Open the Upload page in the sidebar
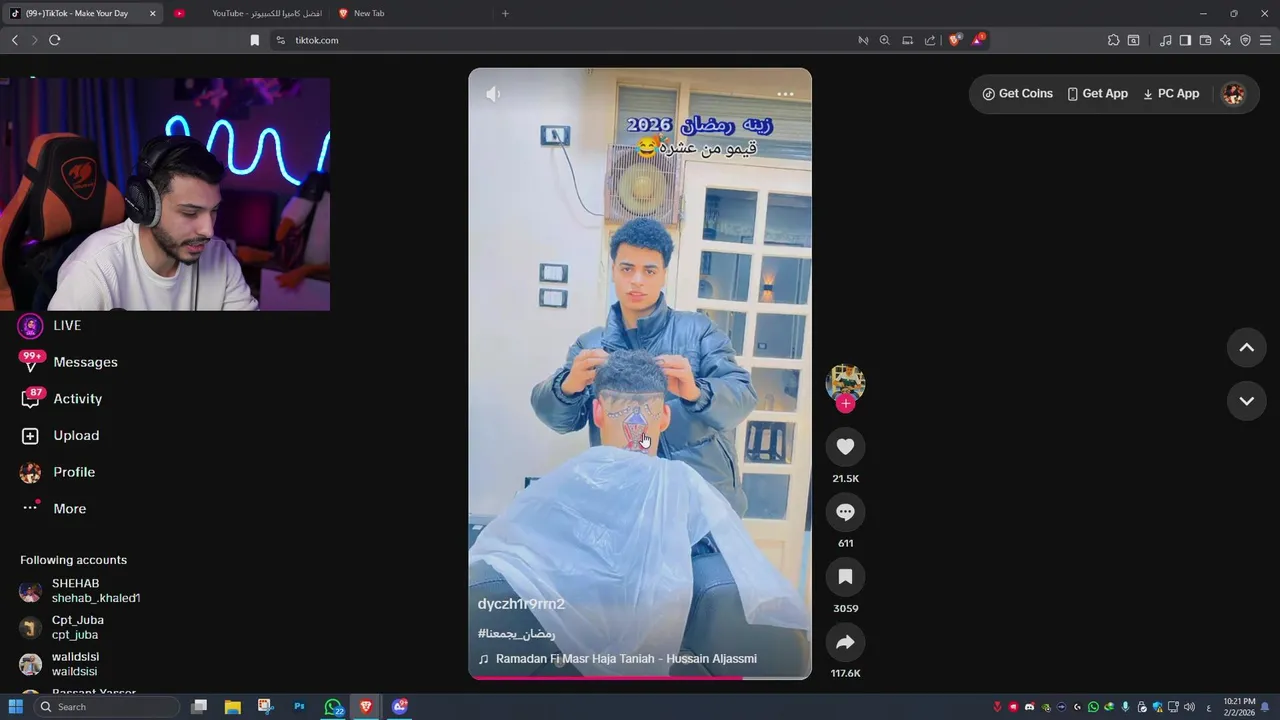The height and width of the screenshot is (720, 1280). click(x=60, y=436)
